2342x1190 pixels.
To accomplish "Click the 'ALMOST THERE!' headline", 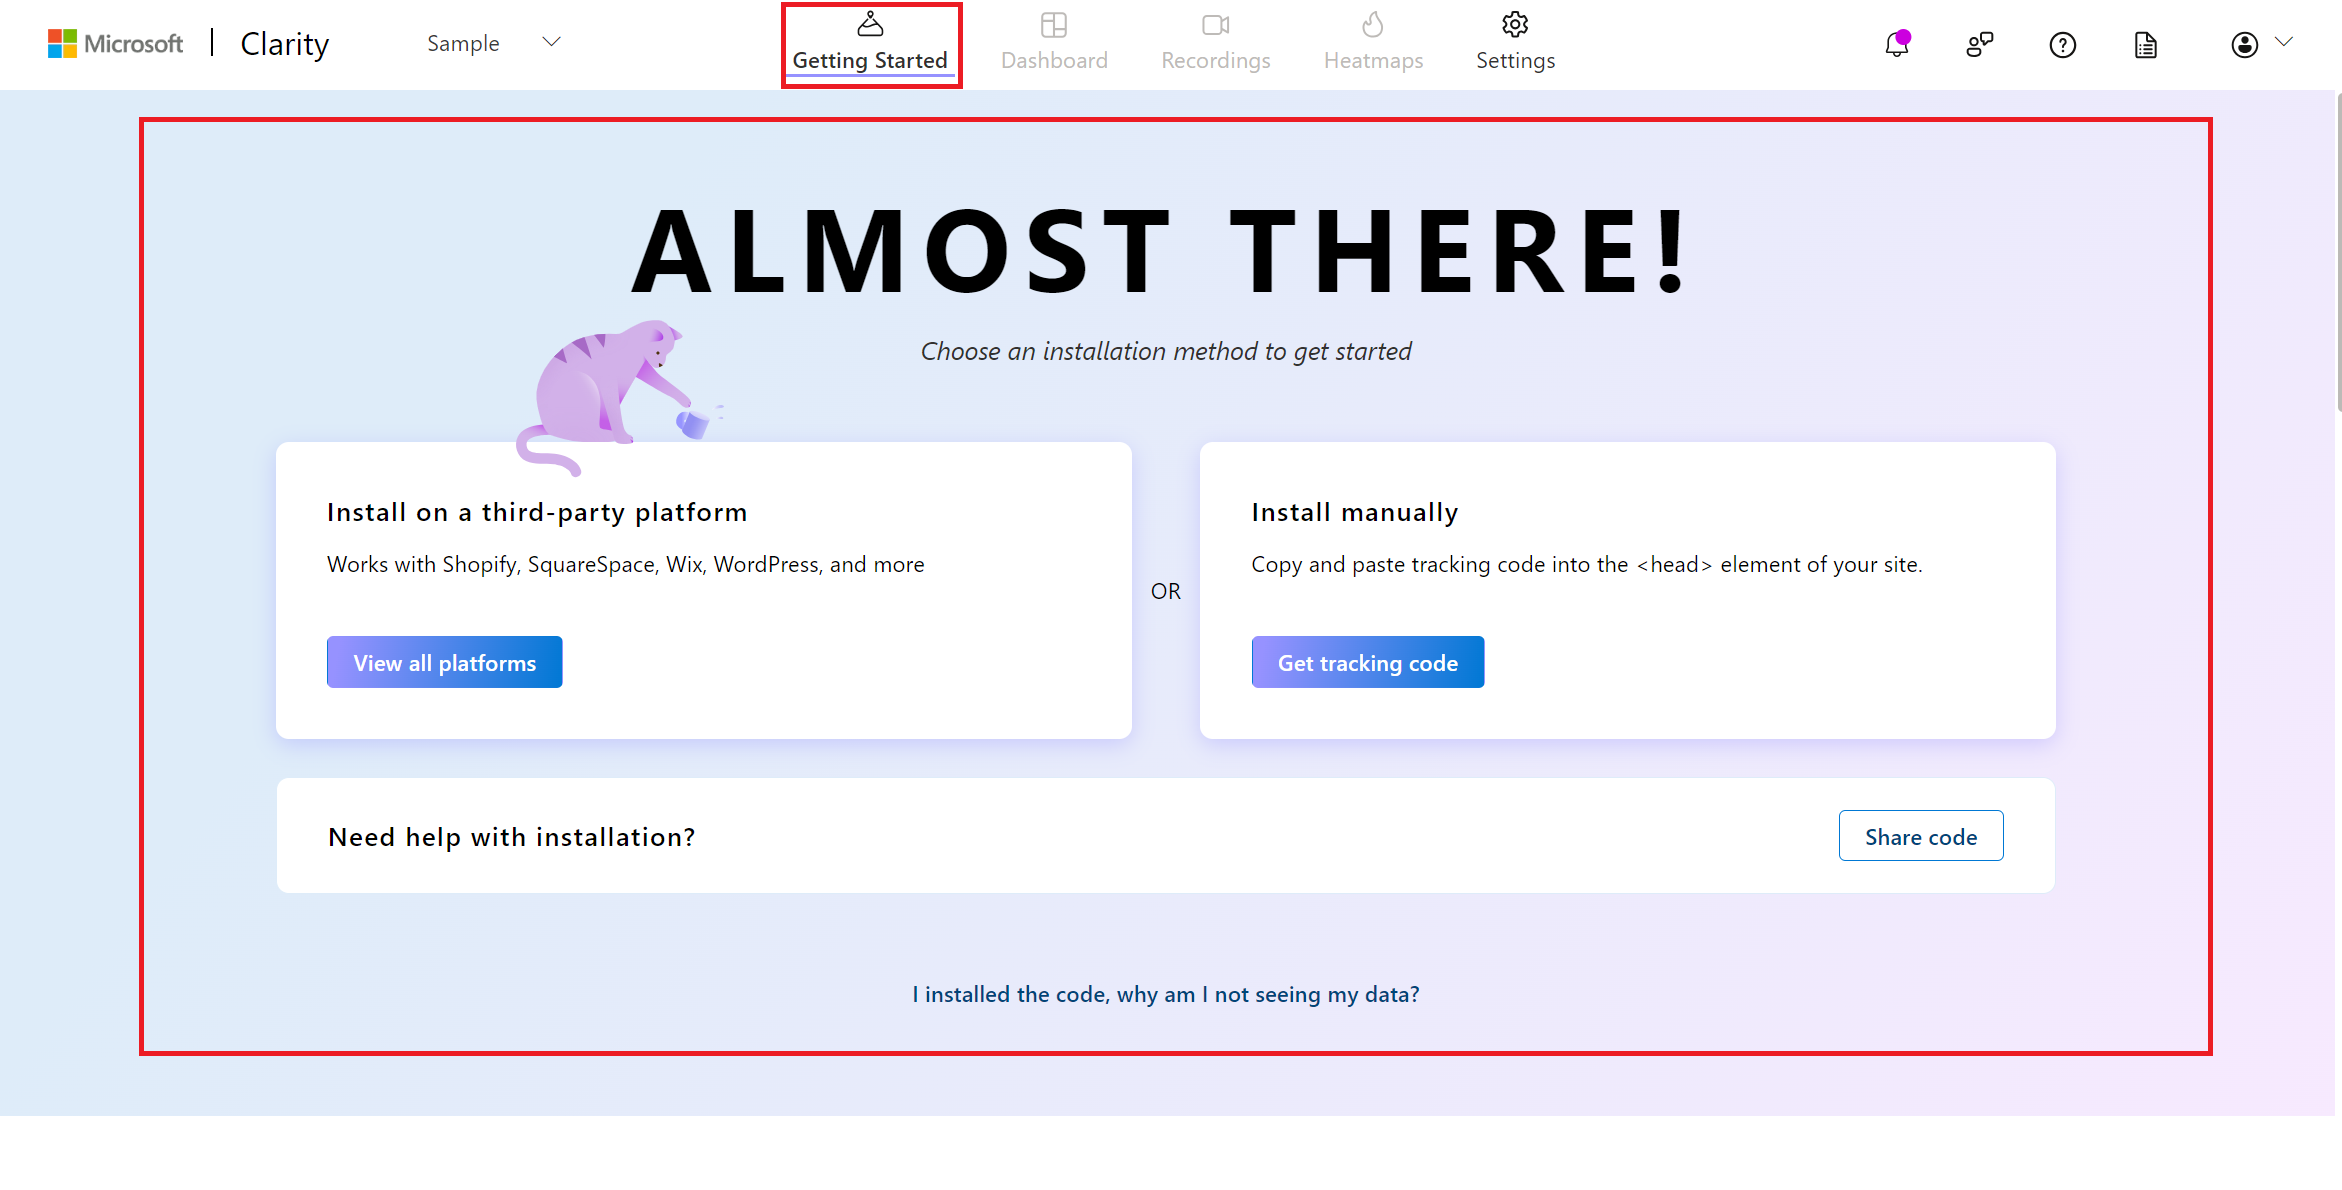I will pyautogui.click(x=1162, y=251).
